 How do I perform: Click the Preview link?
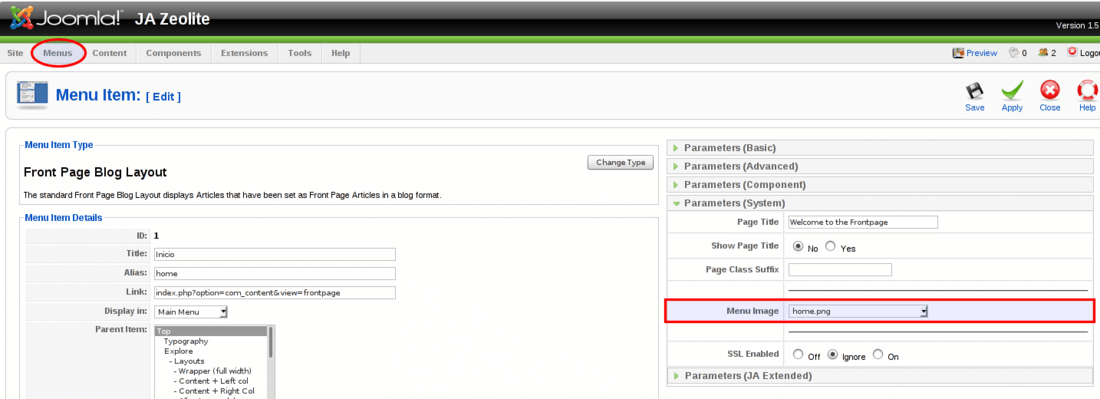click(x=981, y=53)
